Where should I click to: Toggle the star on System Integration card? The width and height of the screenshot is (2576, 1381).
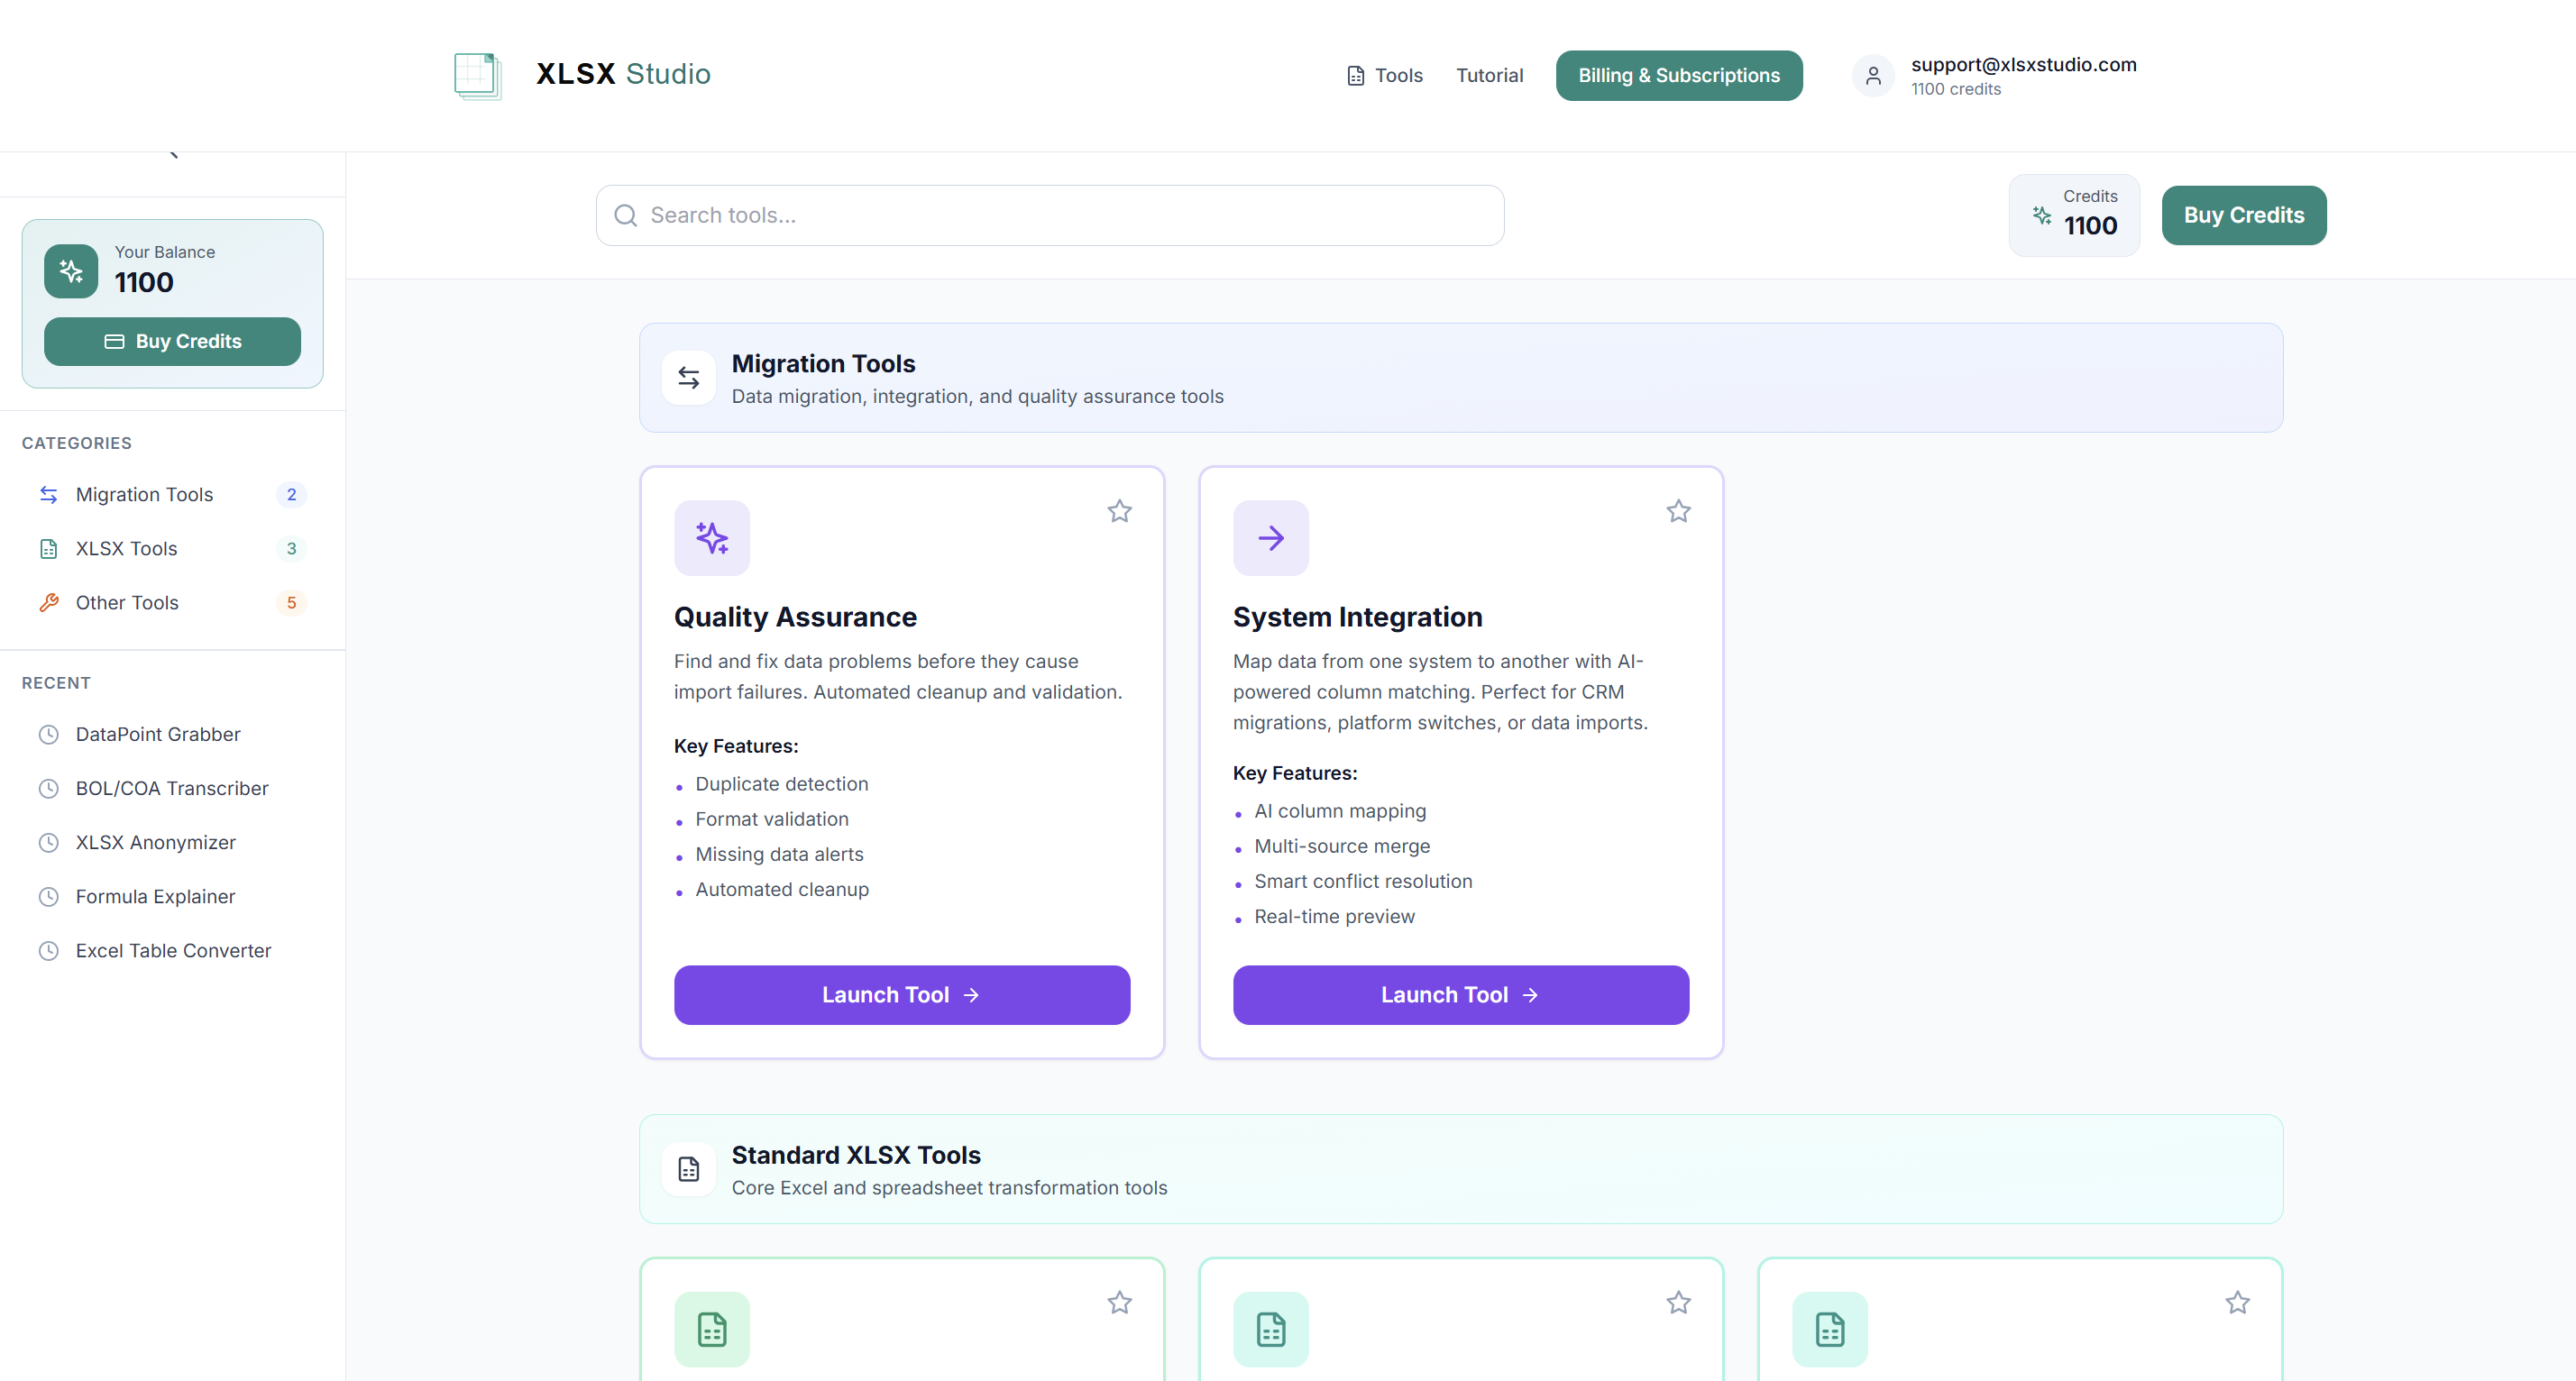click(1678, 511)
